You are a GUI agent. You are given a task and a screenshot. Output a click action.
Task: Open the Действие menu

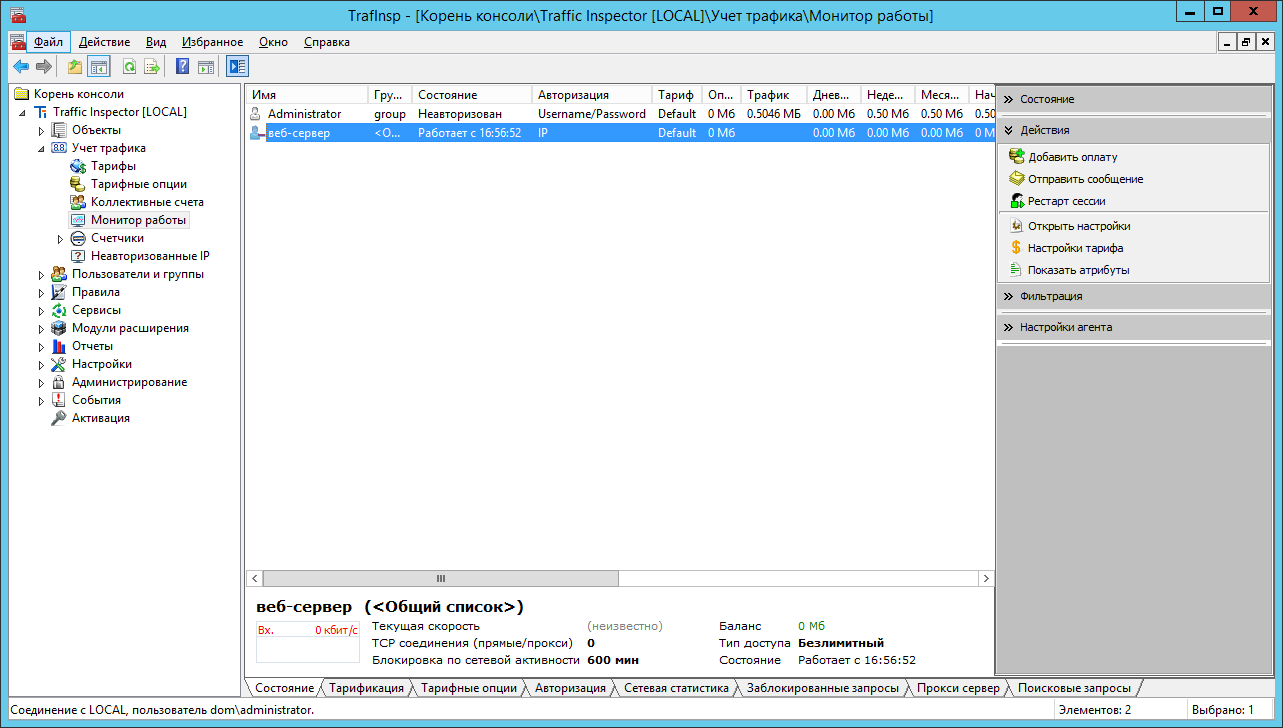click(x=104, y=42)
